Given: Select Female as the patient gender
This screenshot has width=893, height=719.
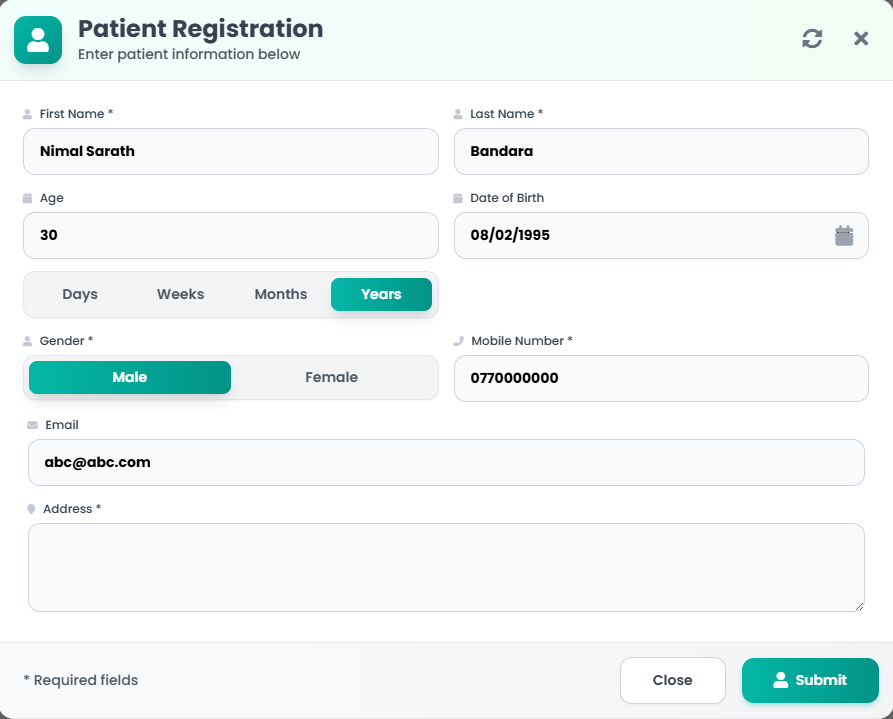Looking at the screenshot, I should pyautogui.click(x=330, y=377).
